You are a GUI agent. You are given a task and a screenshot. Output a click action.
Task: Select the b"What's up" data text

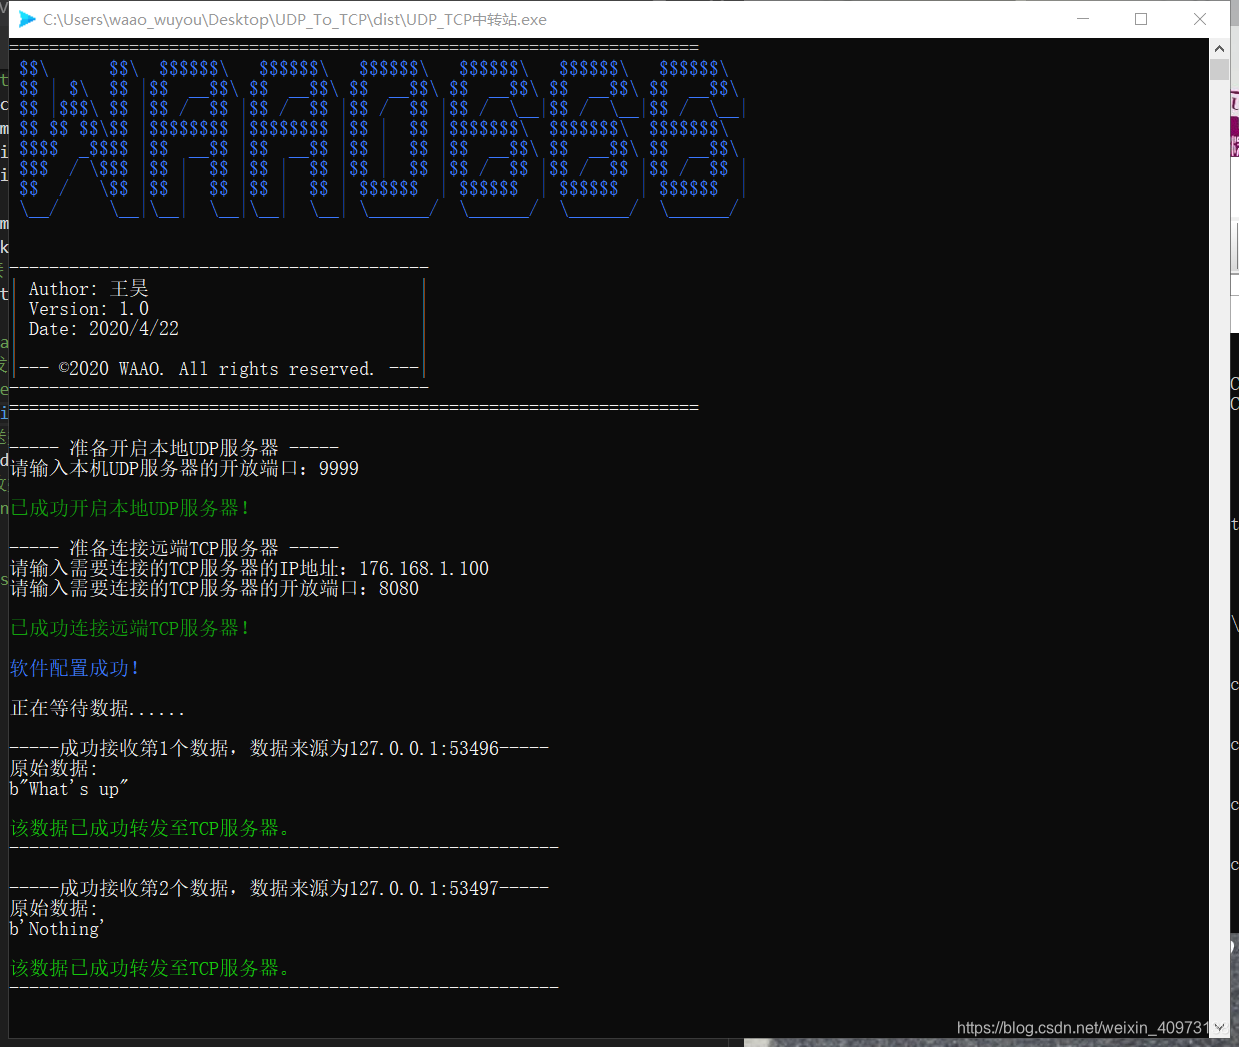coord(70,788)
